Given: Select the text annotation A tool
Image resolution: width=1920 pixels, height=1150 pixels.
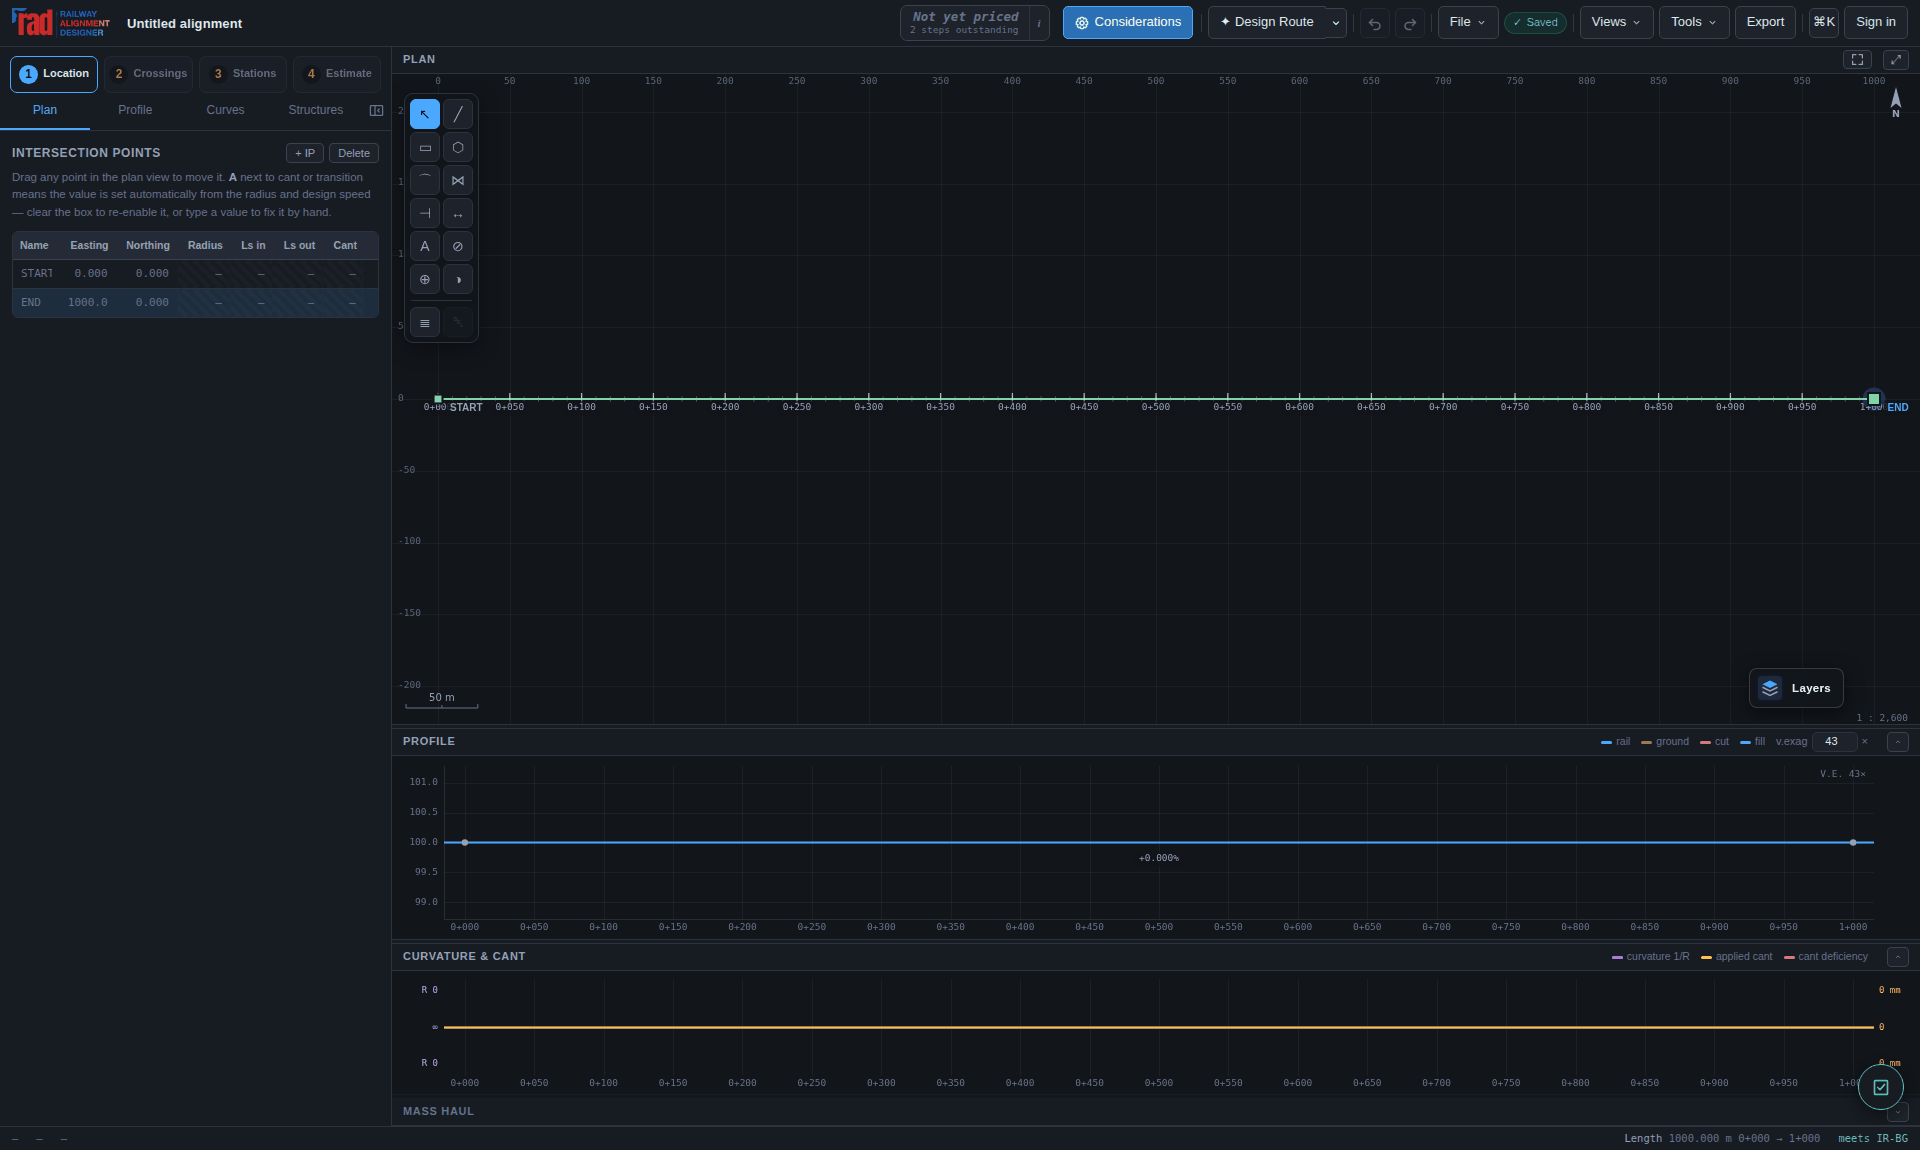Looking at the screenshot, I should click(425, 246).
